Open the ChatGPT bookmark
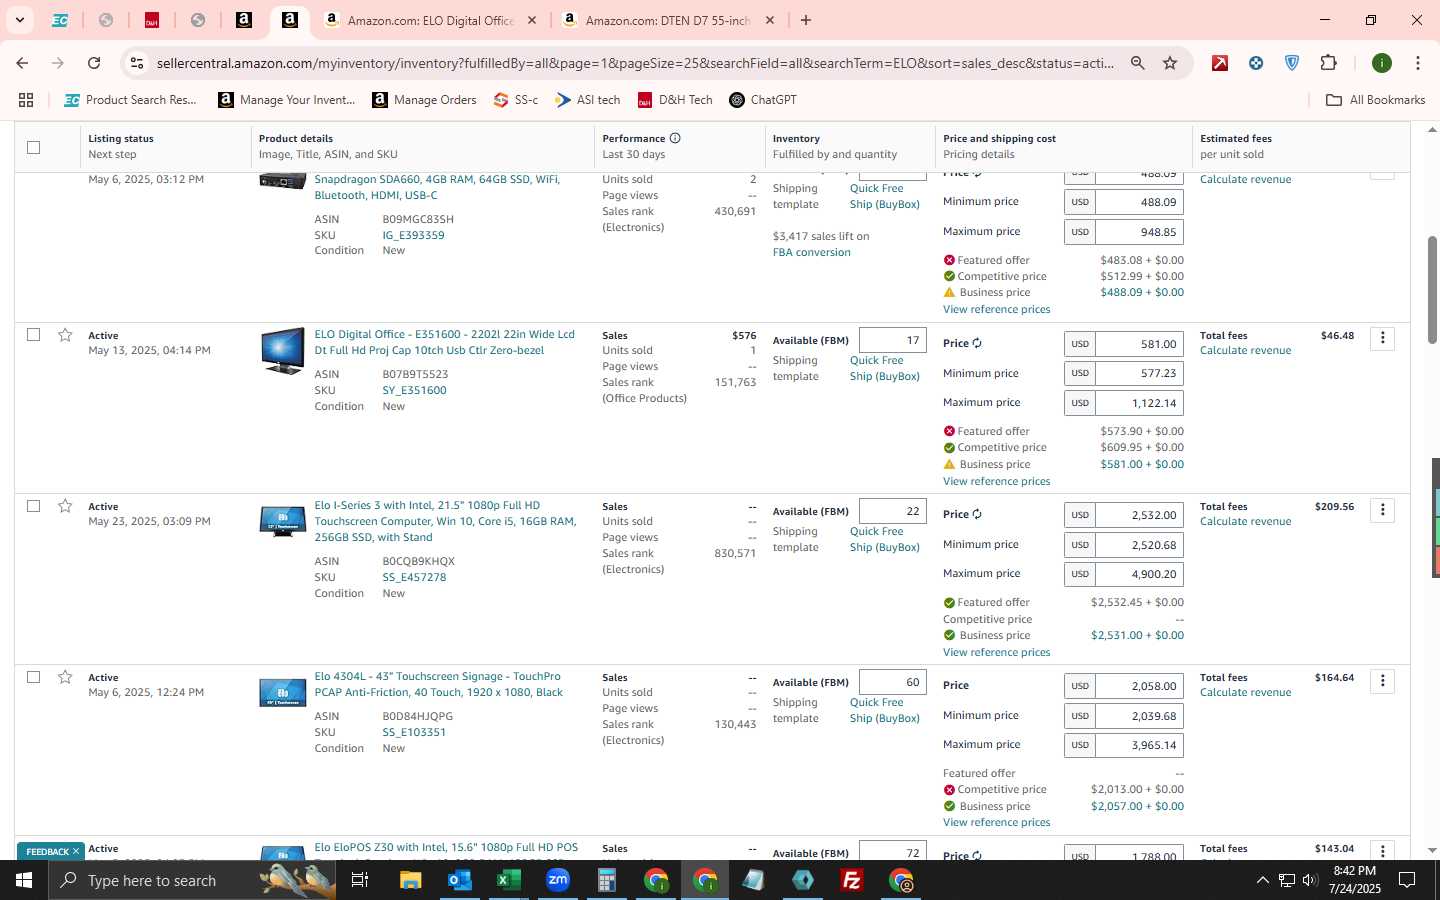Screen dimensions: 1440x900 point(763,100)
